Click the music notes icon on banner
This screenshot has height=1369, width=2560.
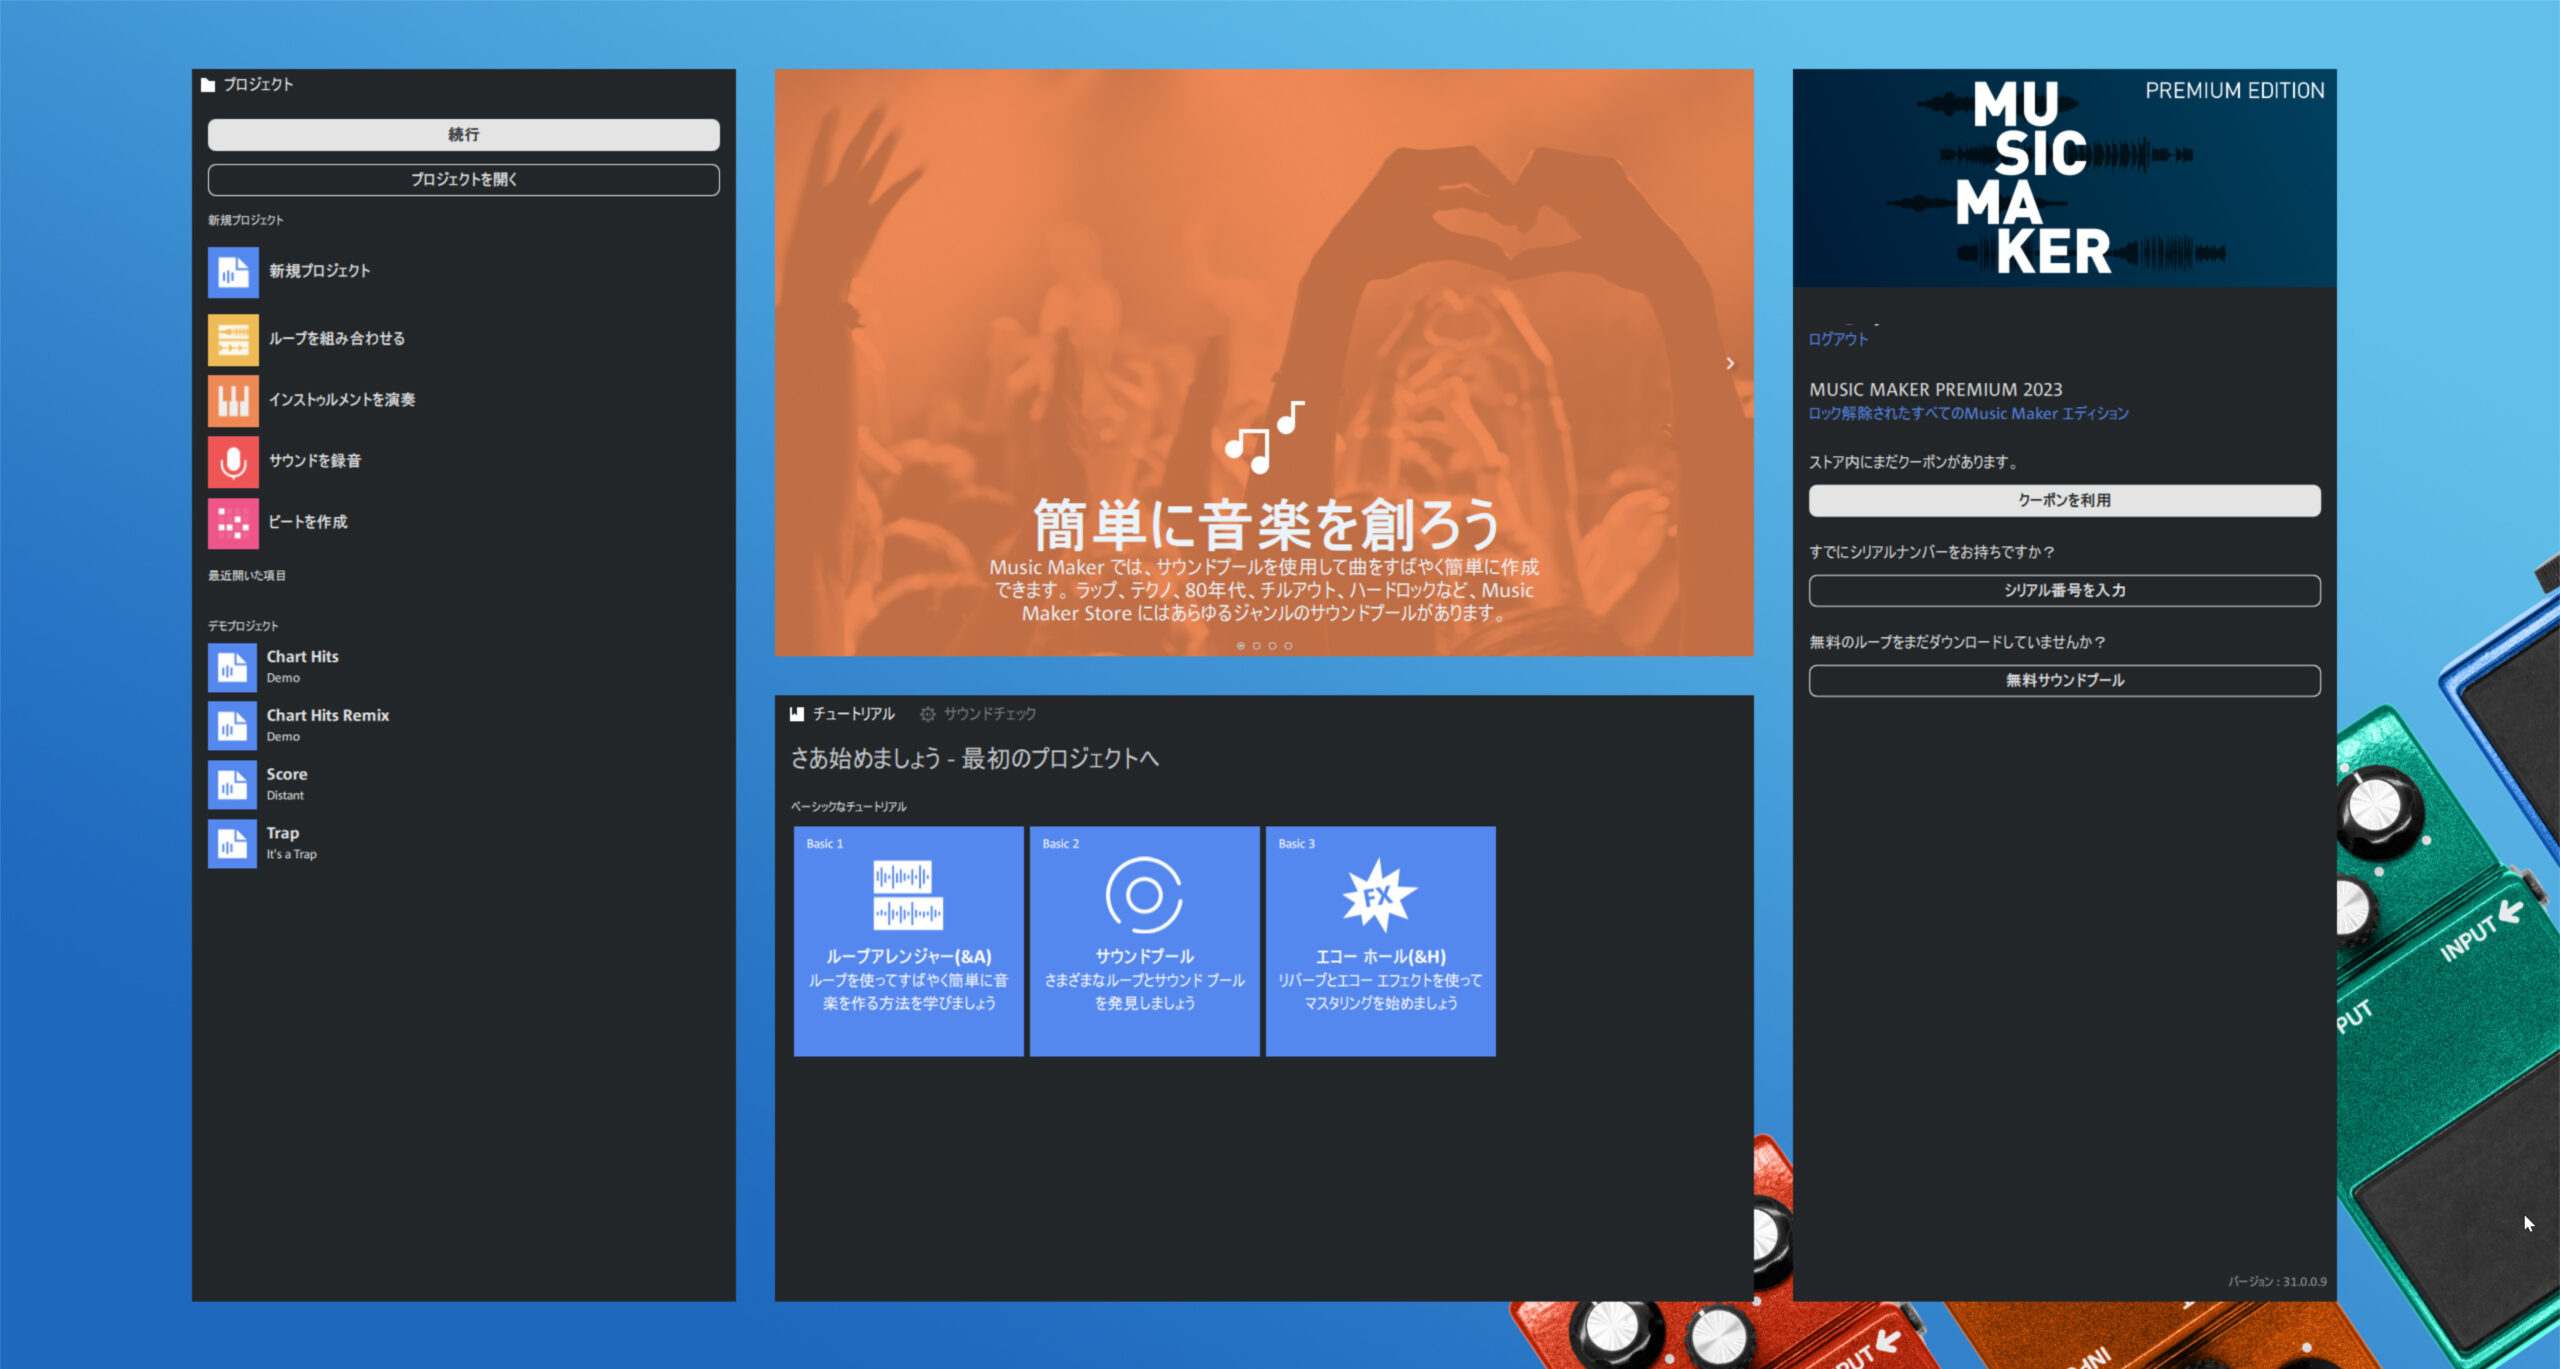(1265, 436)
